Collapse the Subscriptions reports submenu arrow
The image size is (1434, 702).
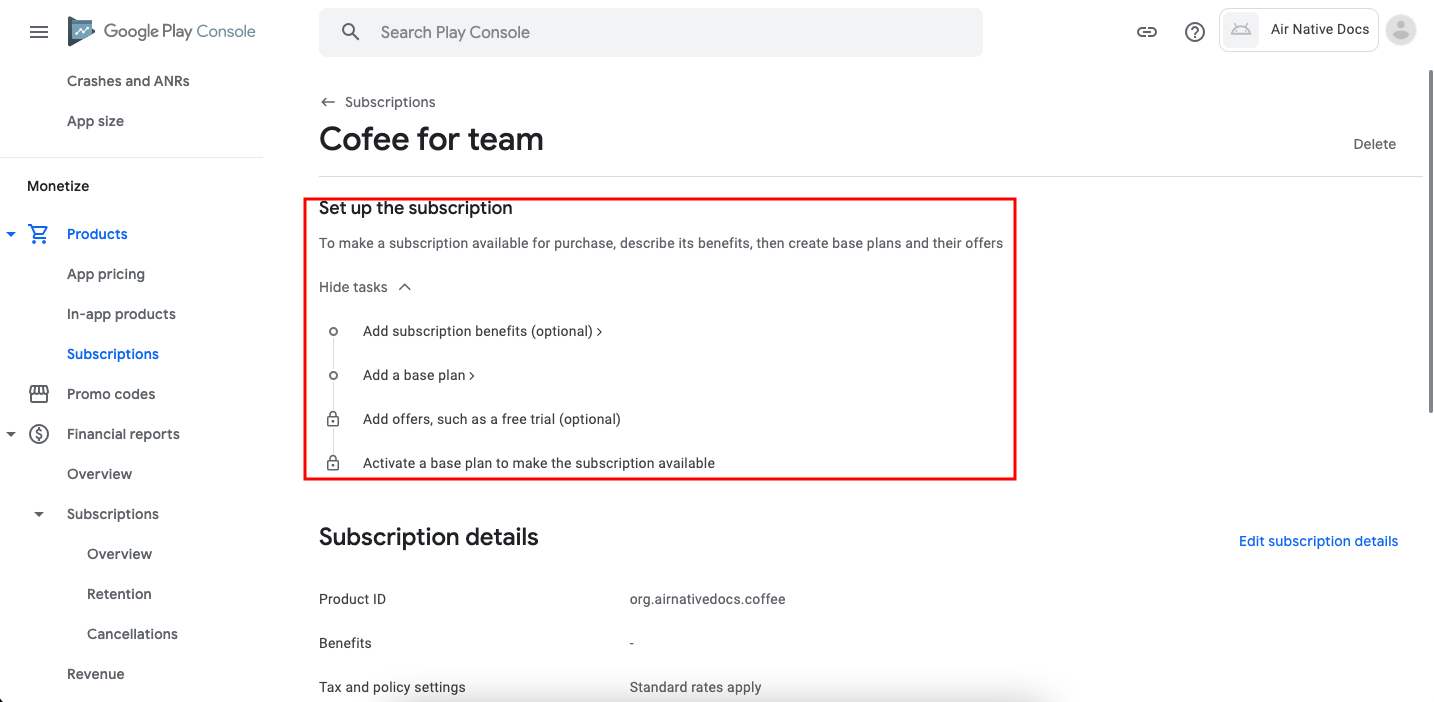pyautogui.click(x=39, y=514)
